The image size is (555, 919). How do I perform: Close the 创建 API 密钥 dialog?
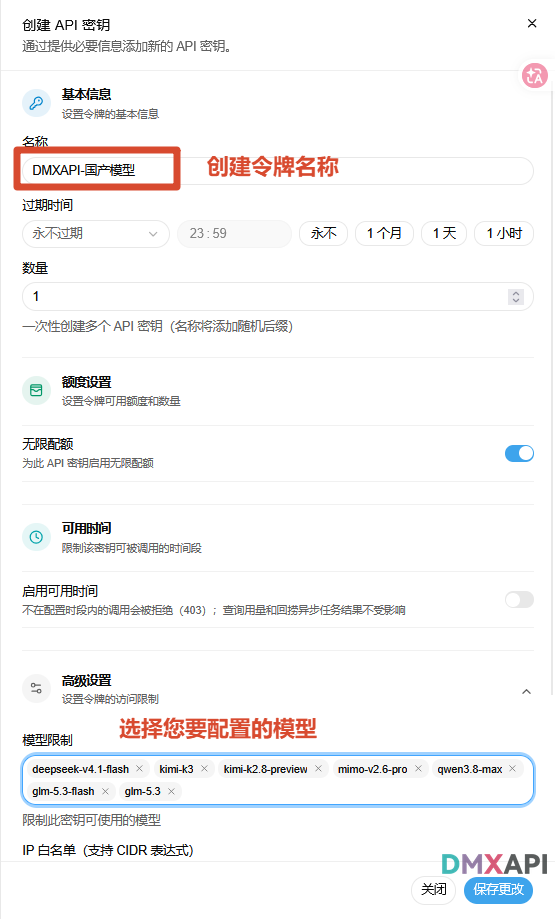coord(532,23)
